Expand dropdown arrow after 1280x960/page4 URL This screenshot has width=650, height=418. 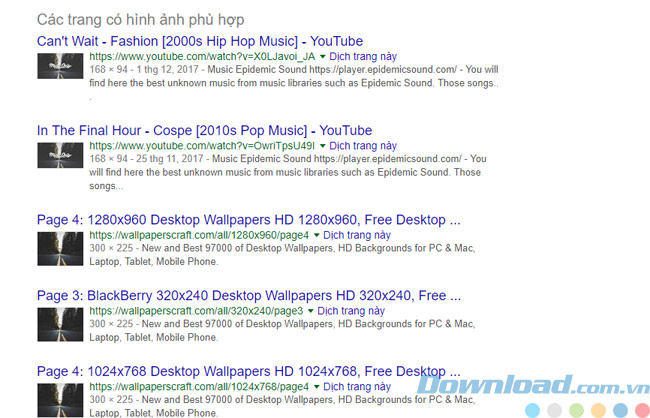pyautogui.click(x=316, y=235)
